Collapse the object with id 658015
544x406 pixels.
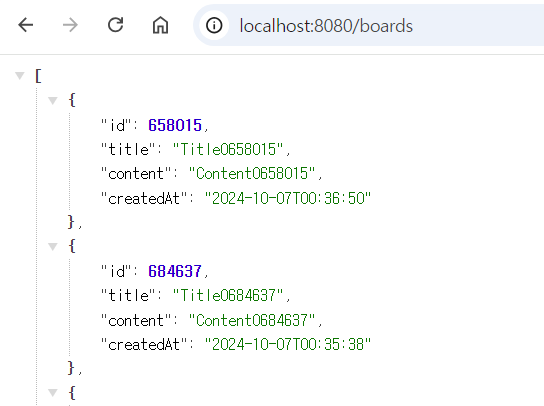click(x=53, y=101)
